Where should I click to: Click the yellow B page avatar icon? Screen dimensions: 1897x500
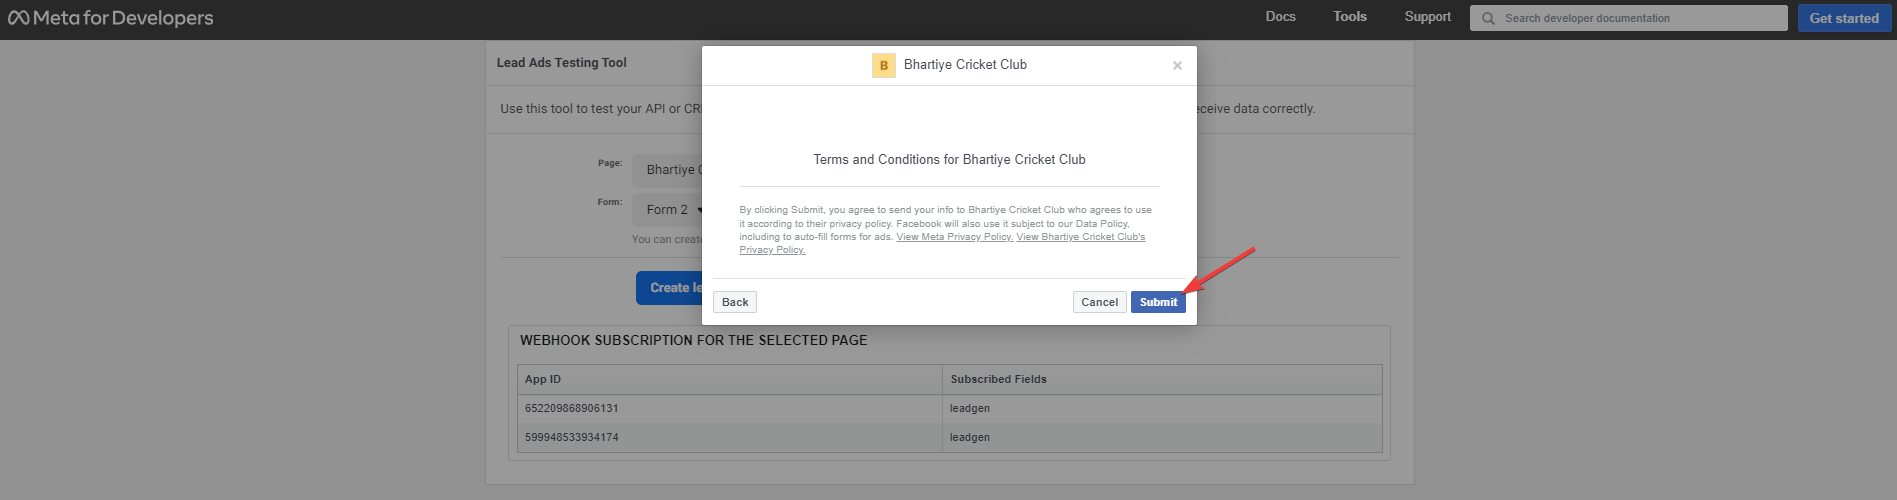coord(883,65)
